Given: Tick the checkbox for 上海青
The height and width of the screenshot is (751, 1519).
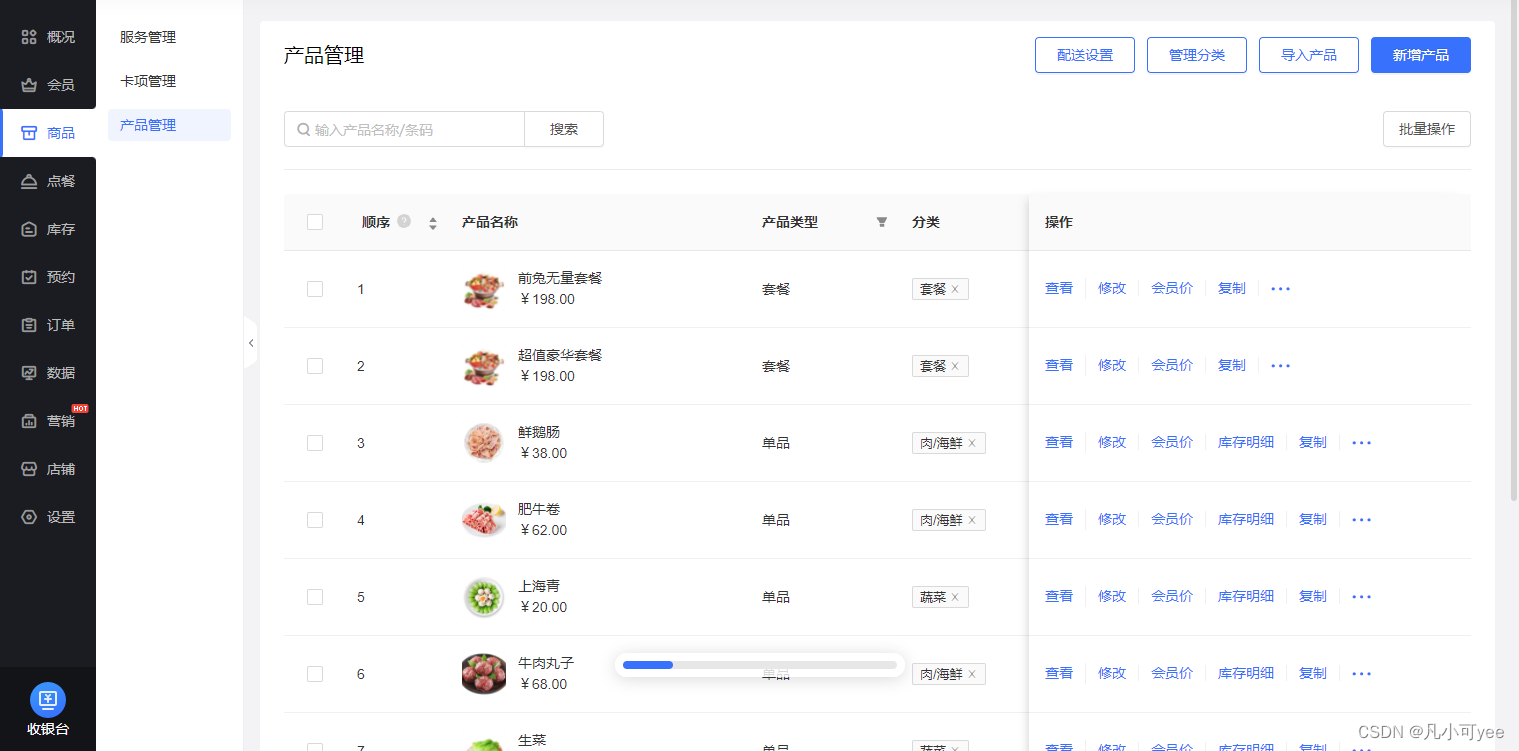Looking at the screenshot, I should pyautogui.click(x=315, y=597).
